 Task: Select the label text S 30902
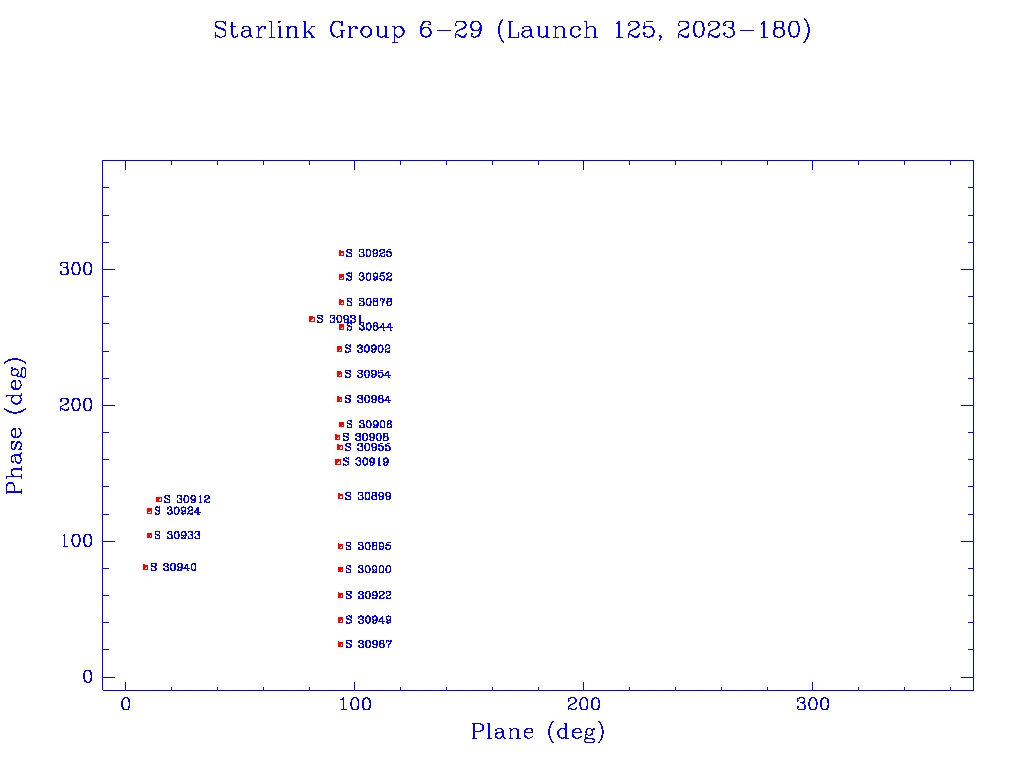coord(368,349)
